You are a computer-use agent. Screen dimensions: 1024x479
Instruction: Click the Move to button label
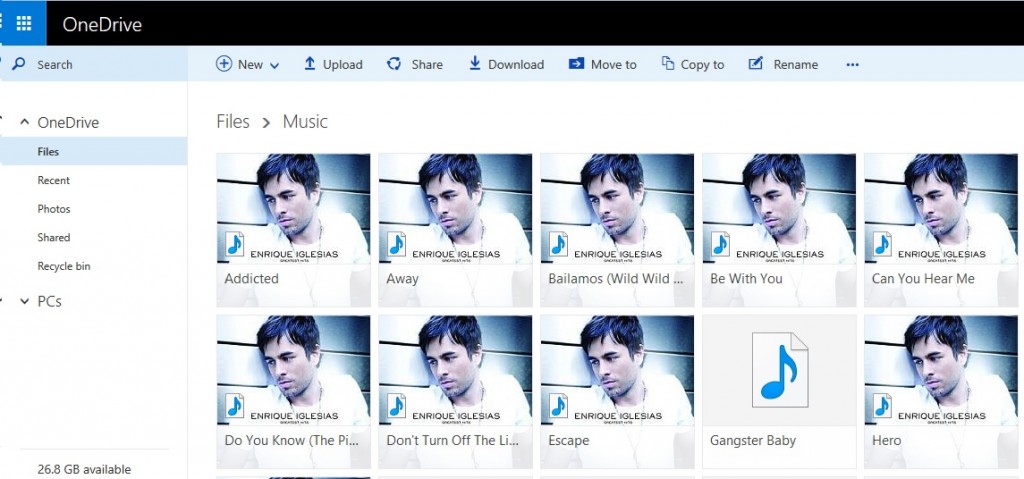614,64
